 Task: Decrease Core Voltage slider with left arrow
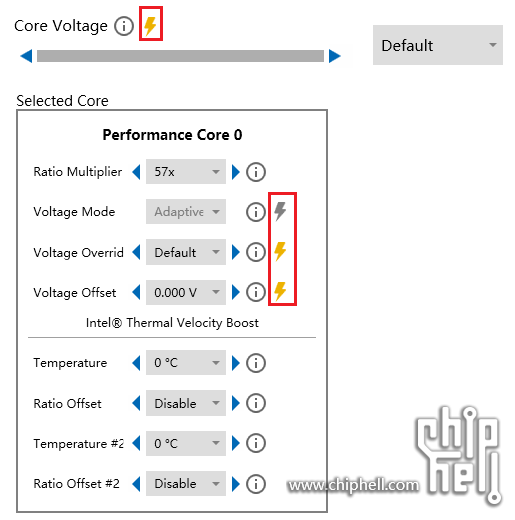pos(26,56)
